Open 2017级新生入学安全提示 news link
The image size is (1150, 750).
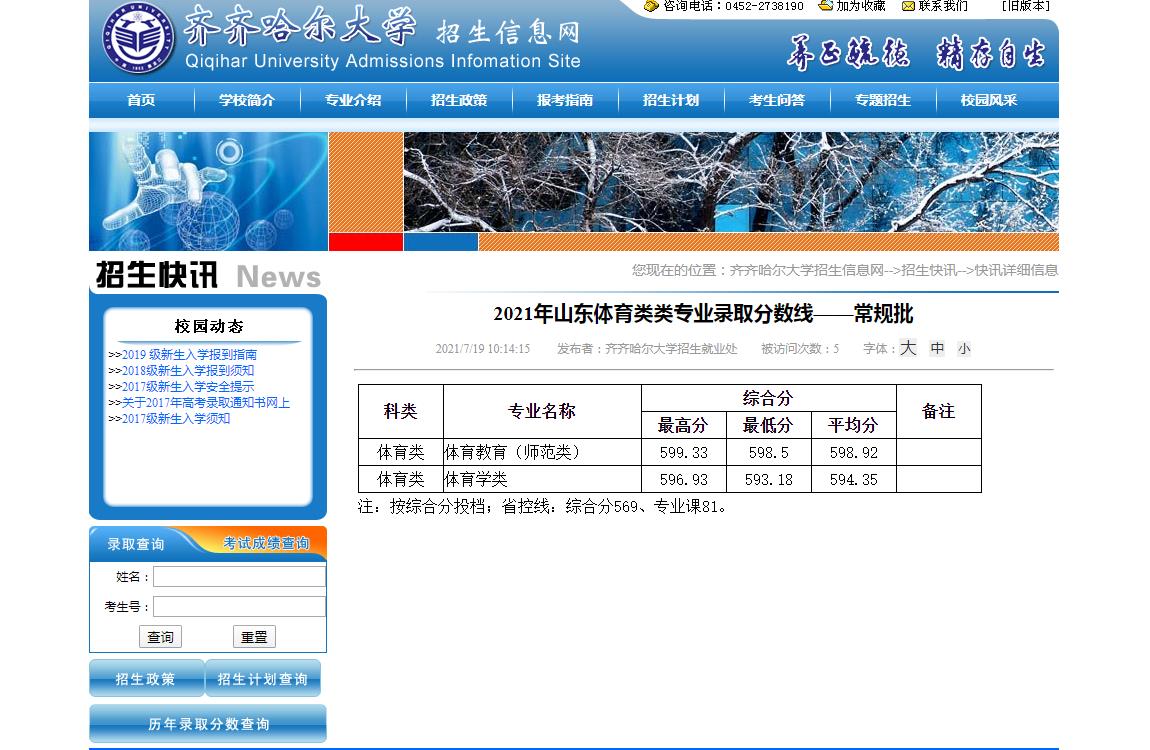pyautogui.click(x=188, y=387)
